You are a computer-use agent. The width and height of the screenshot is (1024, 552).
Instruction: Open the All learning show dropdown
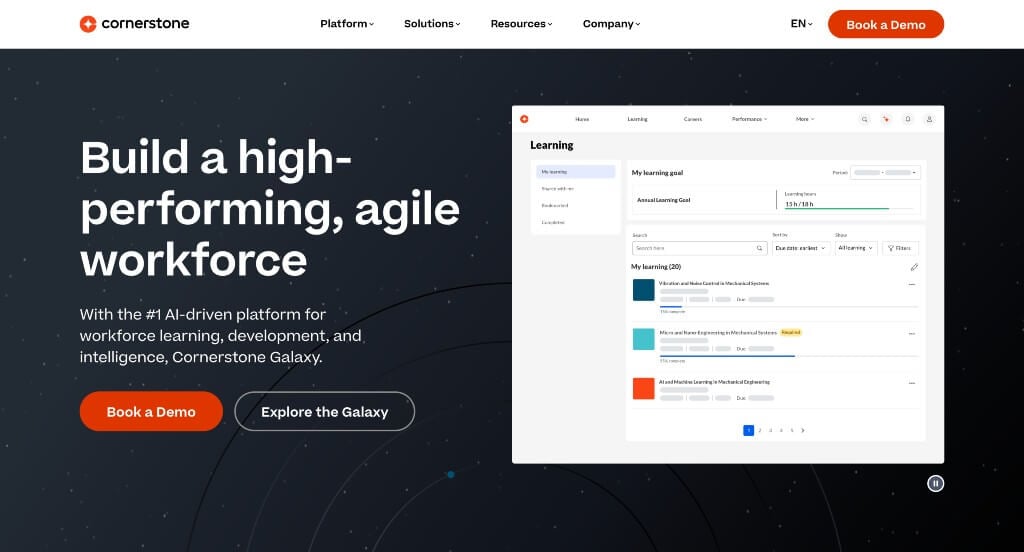[x=856, y=248]
